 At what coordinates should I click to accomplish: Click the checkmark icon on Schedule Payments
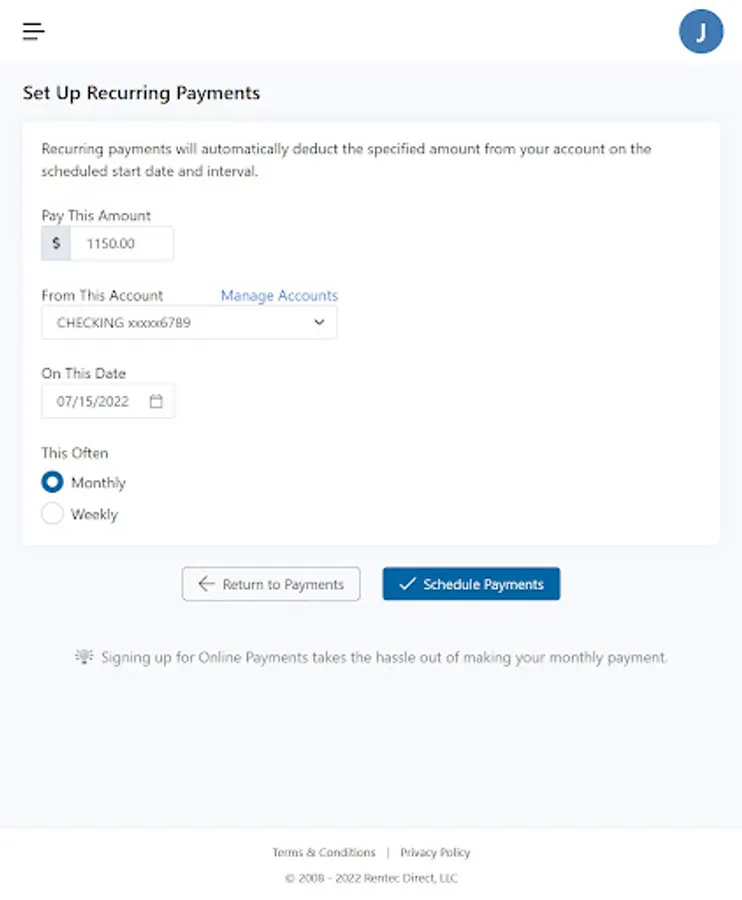[406, 584]
